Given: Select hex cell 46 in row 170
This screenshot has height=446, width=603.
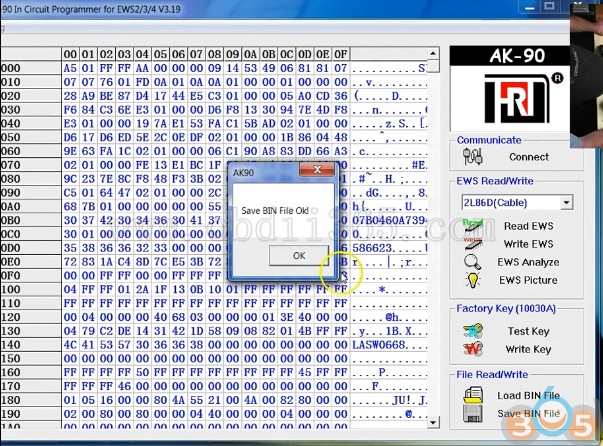Looking at the screenshot, I should 124,386.
